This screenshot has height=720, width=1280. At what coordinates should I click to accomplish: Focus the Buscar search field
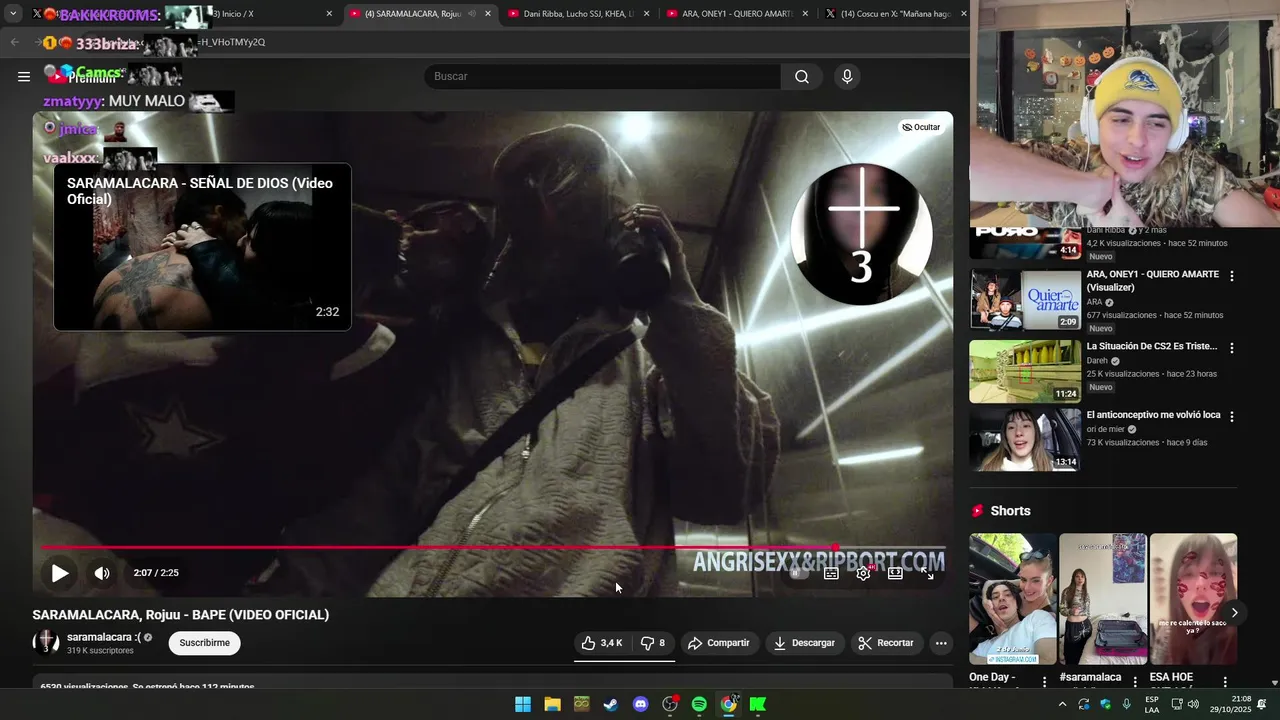[x=603, y=77]
